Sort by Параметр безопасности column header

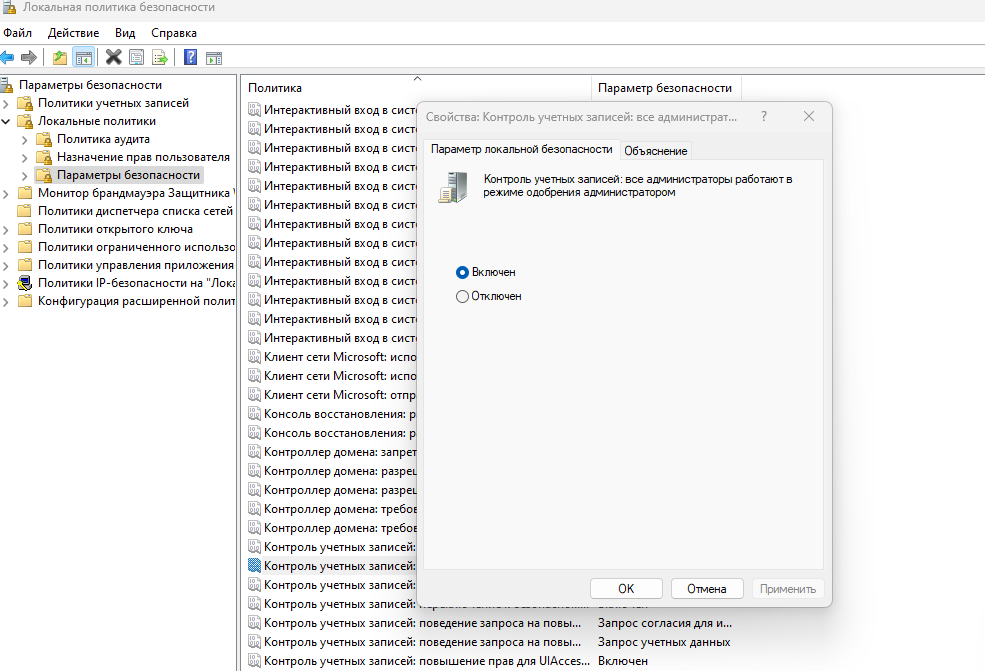pos(666,88)
